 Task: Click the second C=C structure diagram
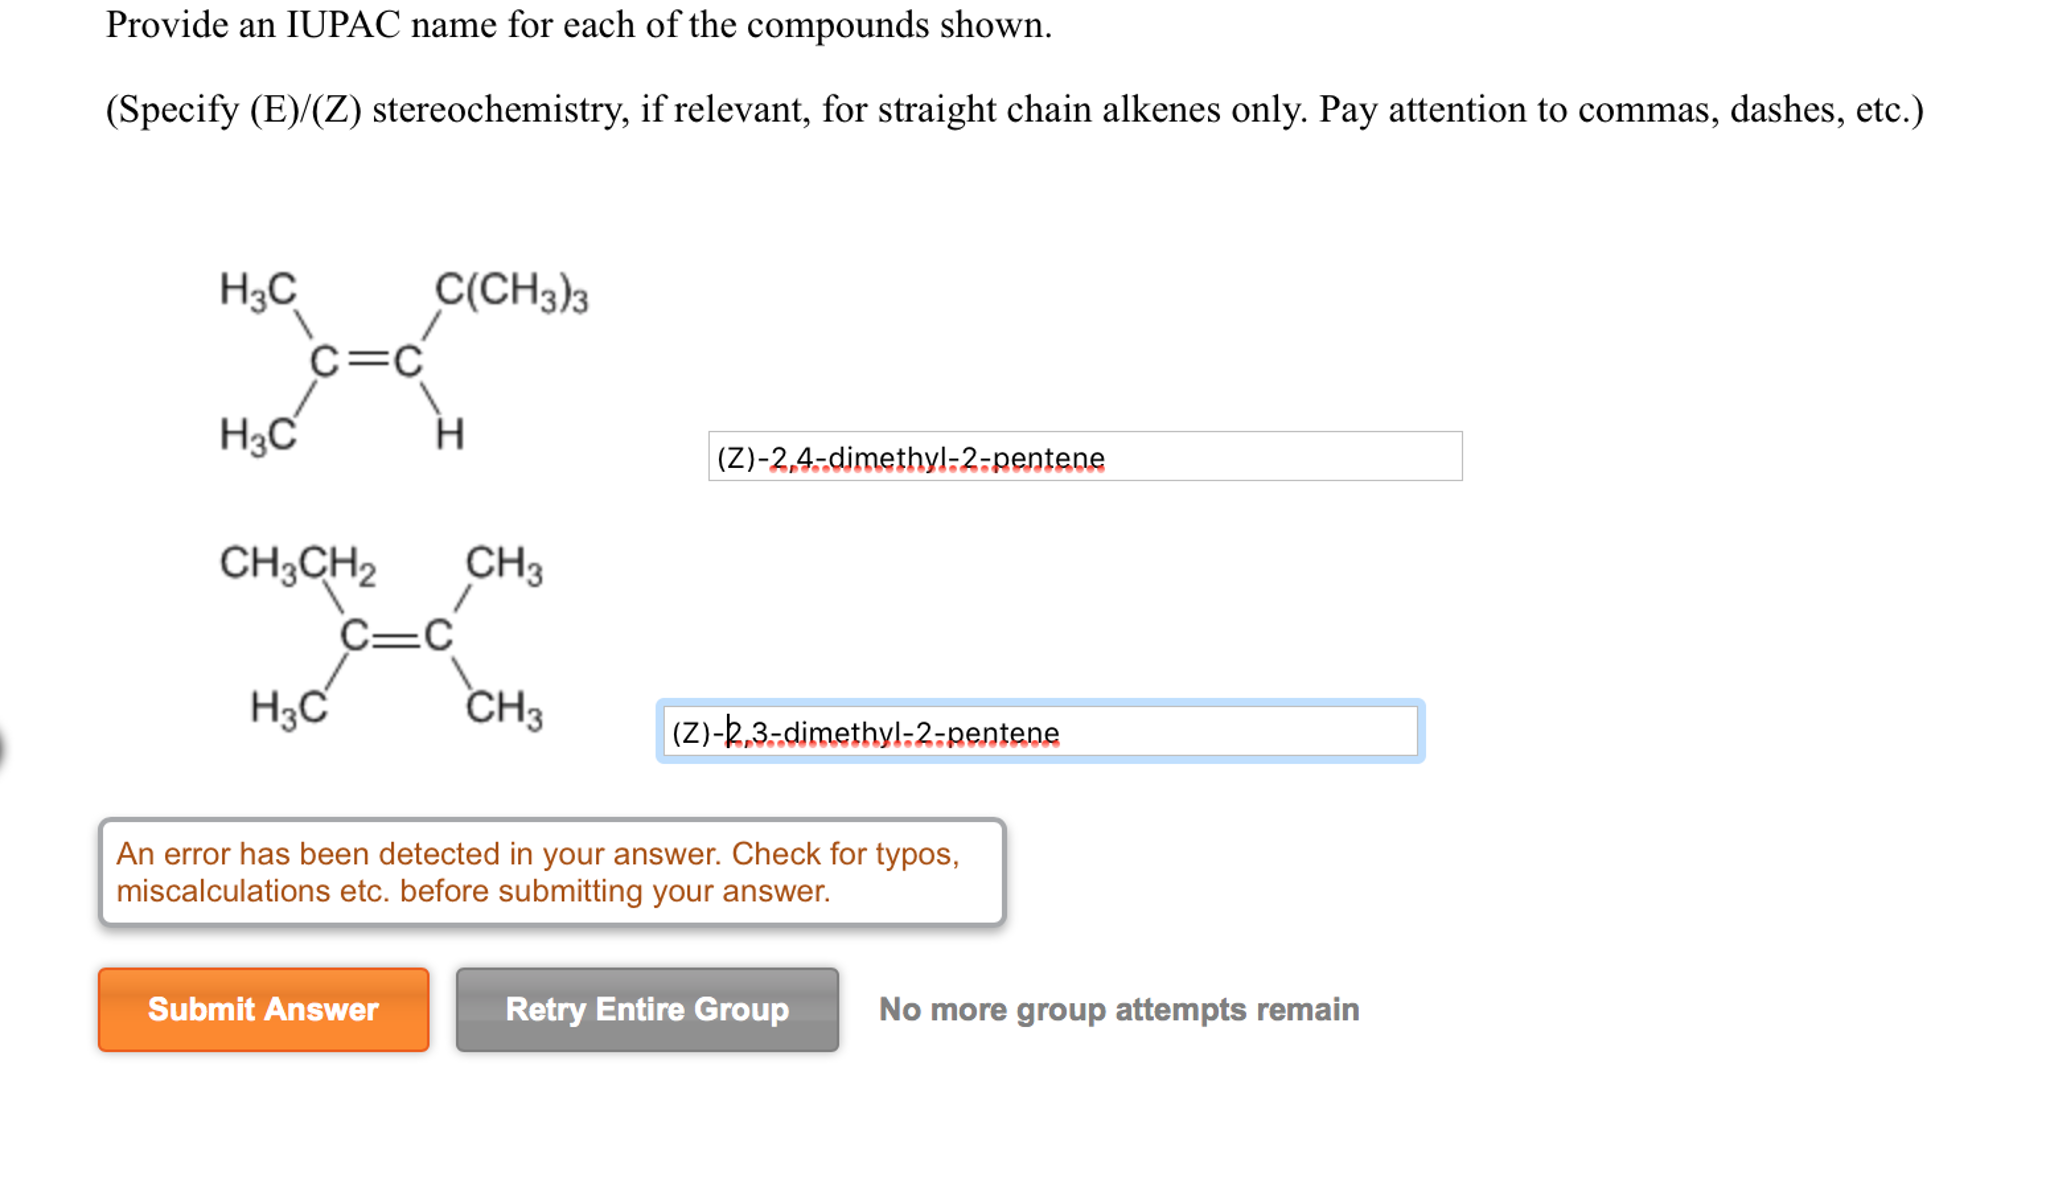click(396, 636)
